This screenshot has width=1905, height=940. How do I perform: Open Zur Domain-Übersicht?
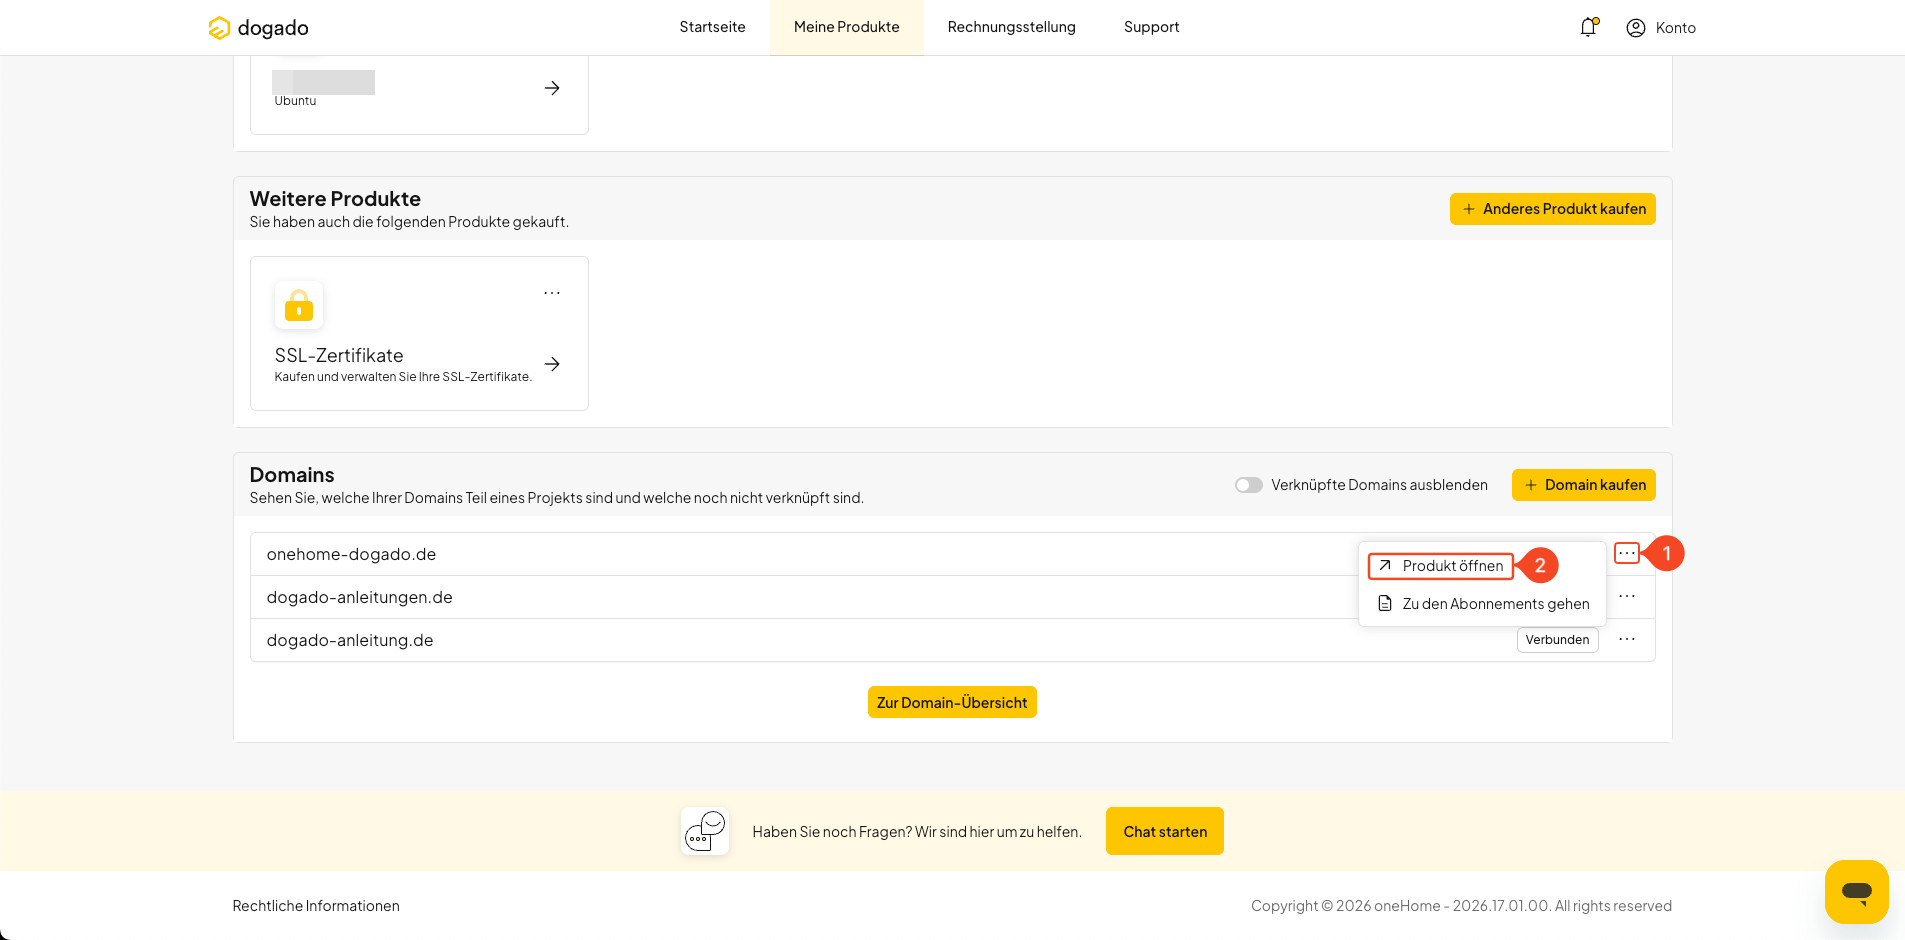pos(952,702)
